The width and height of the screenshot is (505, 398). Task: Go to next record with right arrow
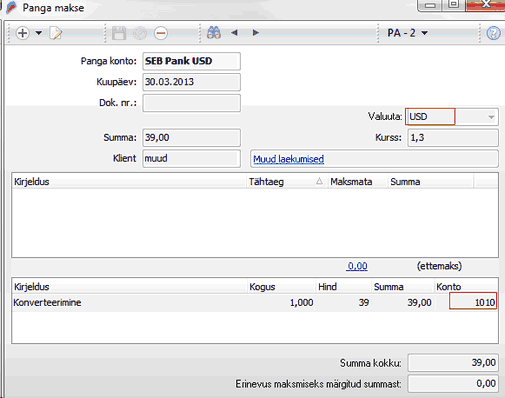coord(256,33)
